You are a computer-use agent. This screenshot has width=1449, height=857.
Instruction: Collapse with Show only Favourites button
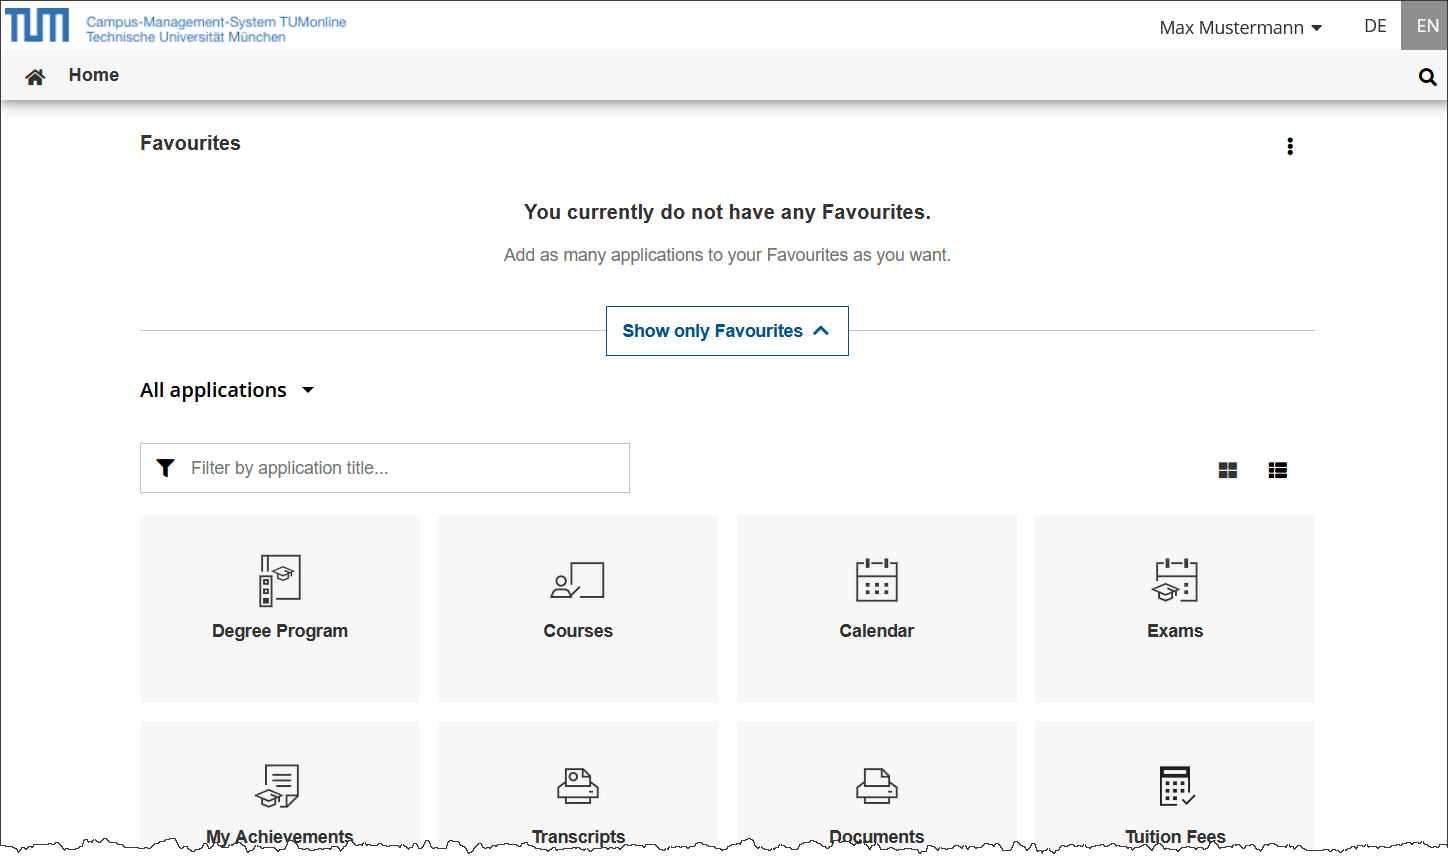[727, 331]
